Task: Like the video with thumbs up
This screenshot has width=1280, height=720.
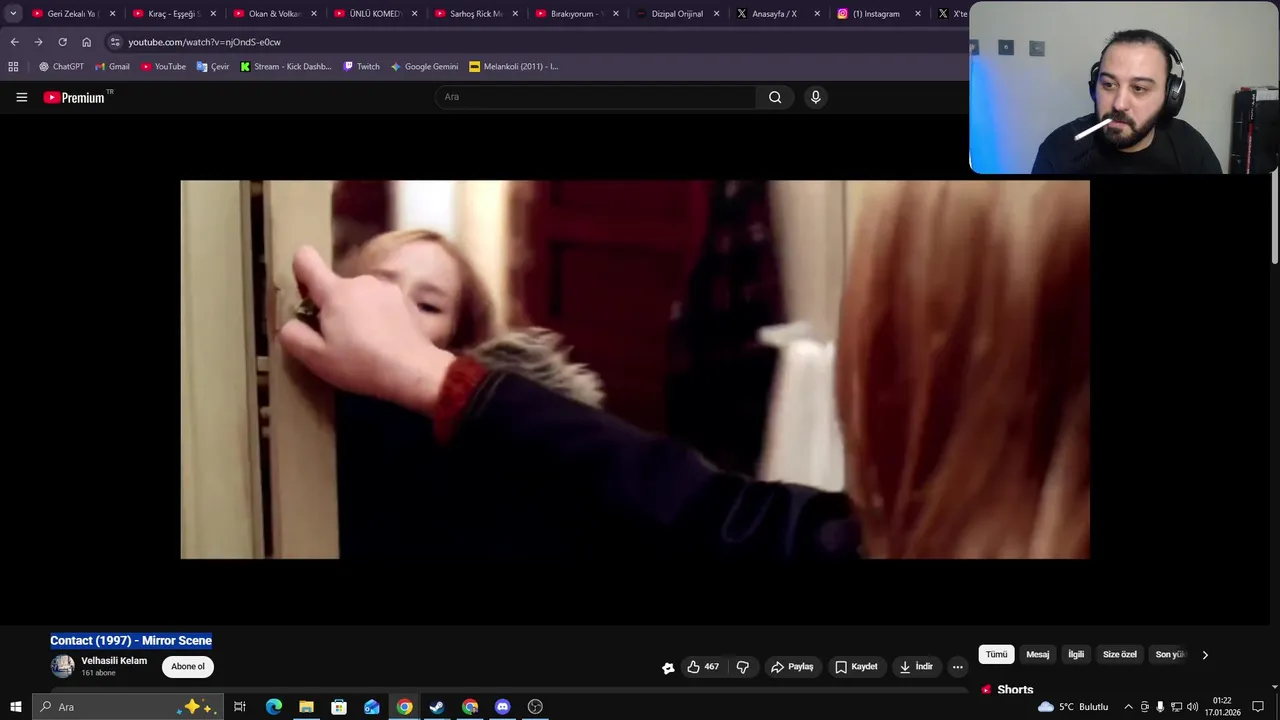Action: point(703,667)
